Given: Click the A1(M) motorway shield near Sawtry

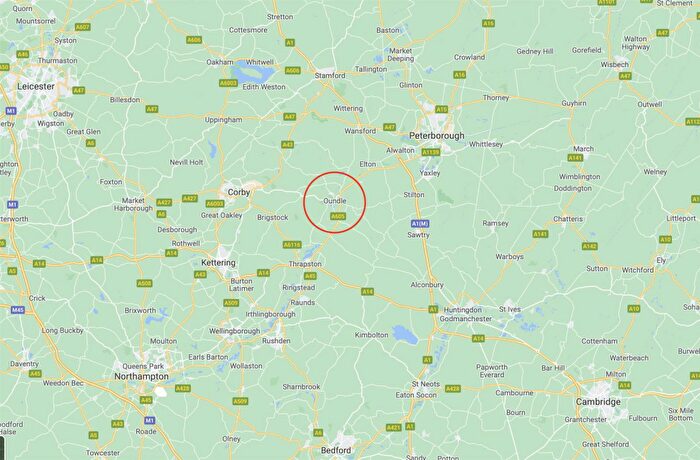Looking at the screenshot, I should 420,223.
